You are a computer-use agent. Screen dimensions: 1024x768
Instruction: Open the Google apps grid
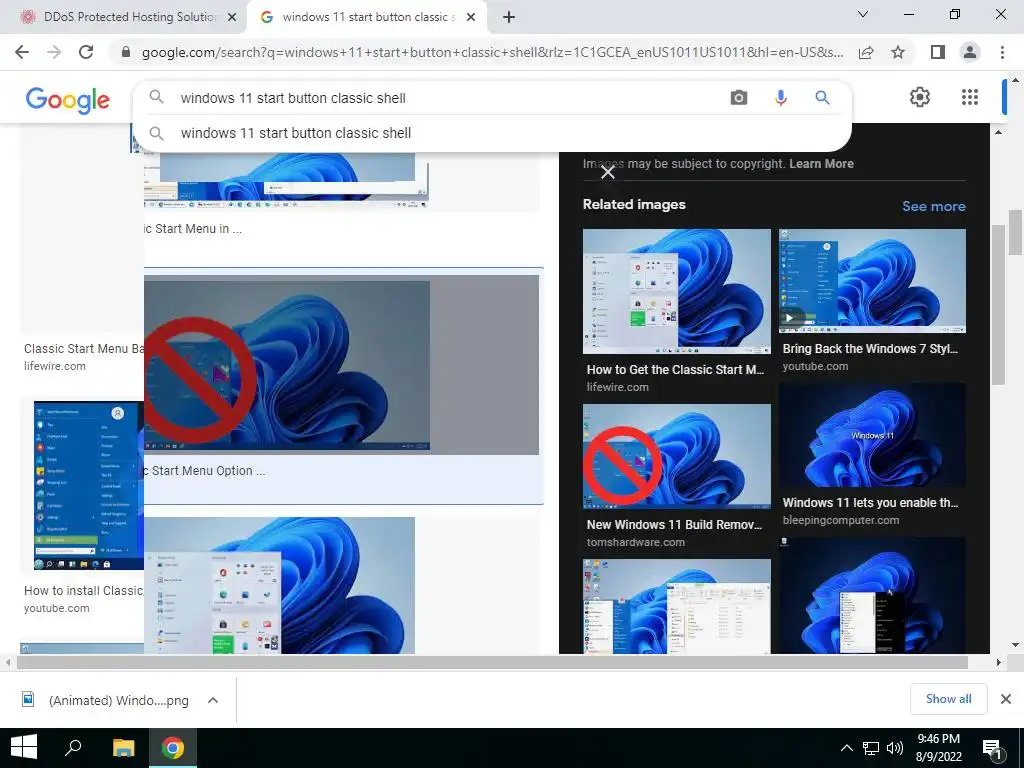tap(970, 97)
